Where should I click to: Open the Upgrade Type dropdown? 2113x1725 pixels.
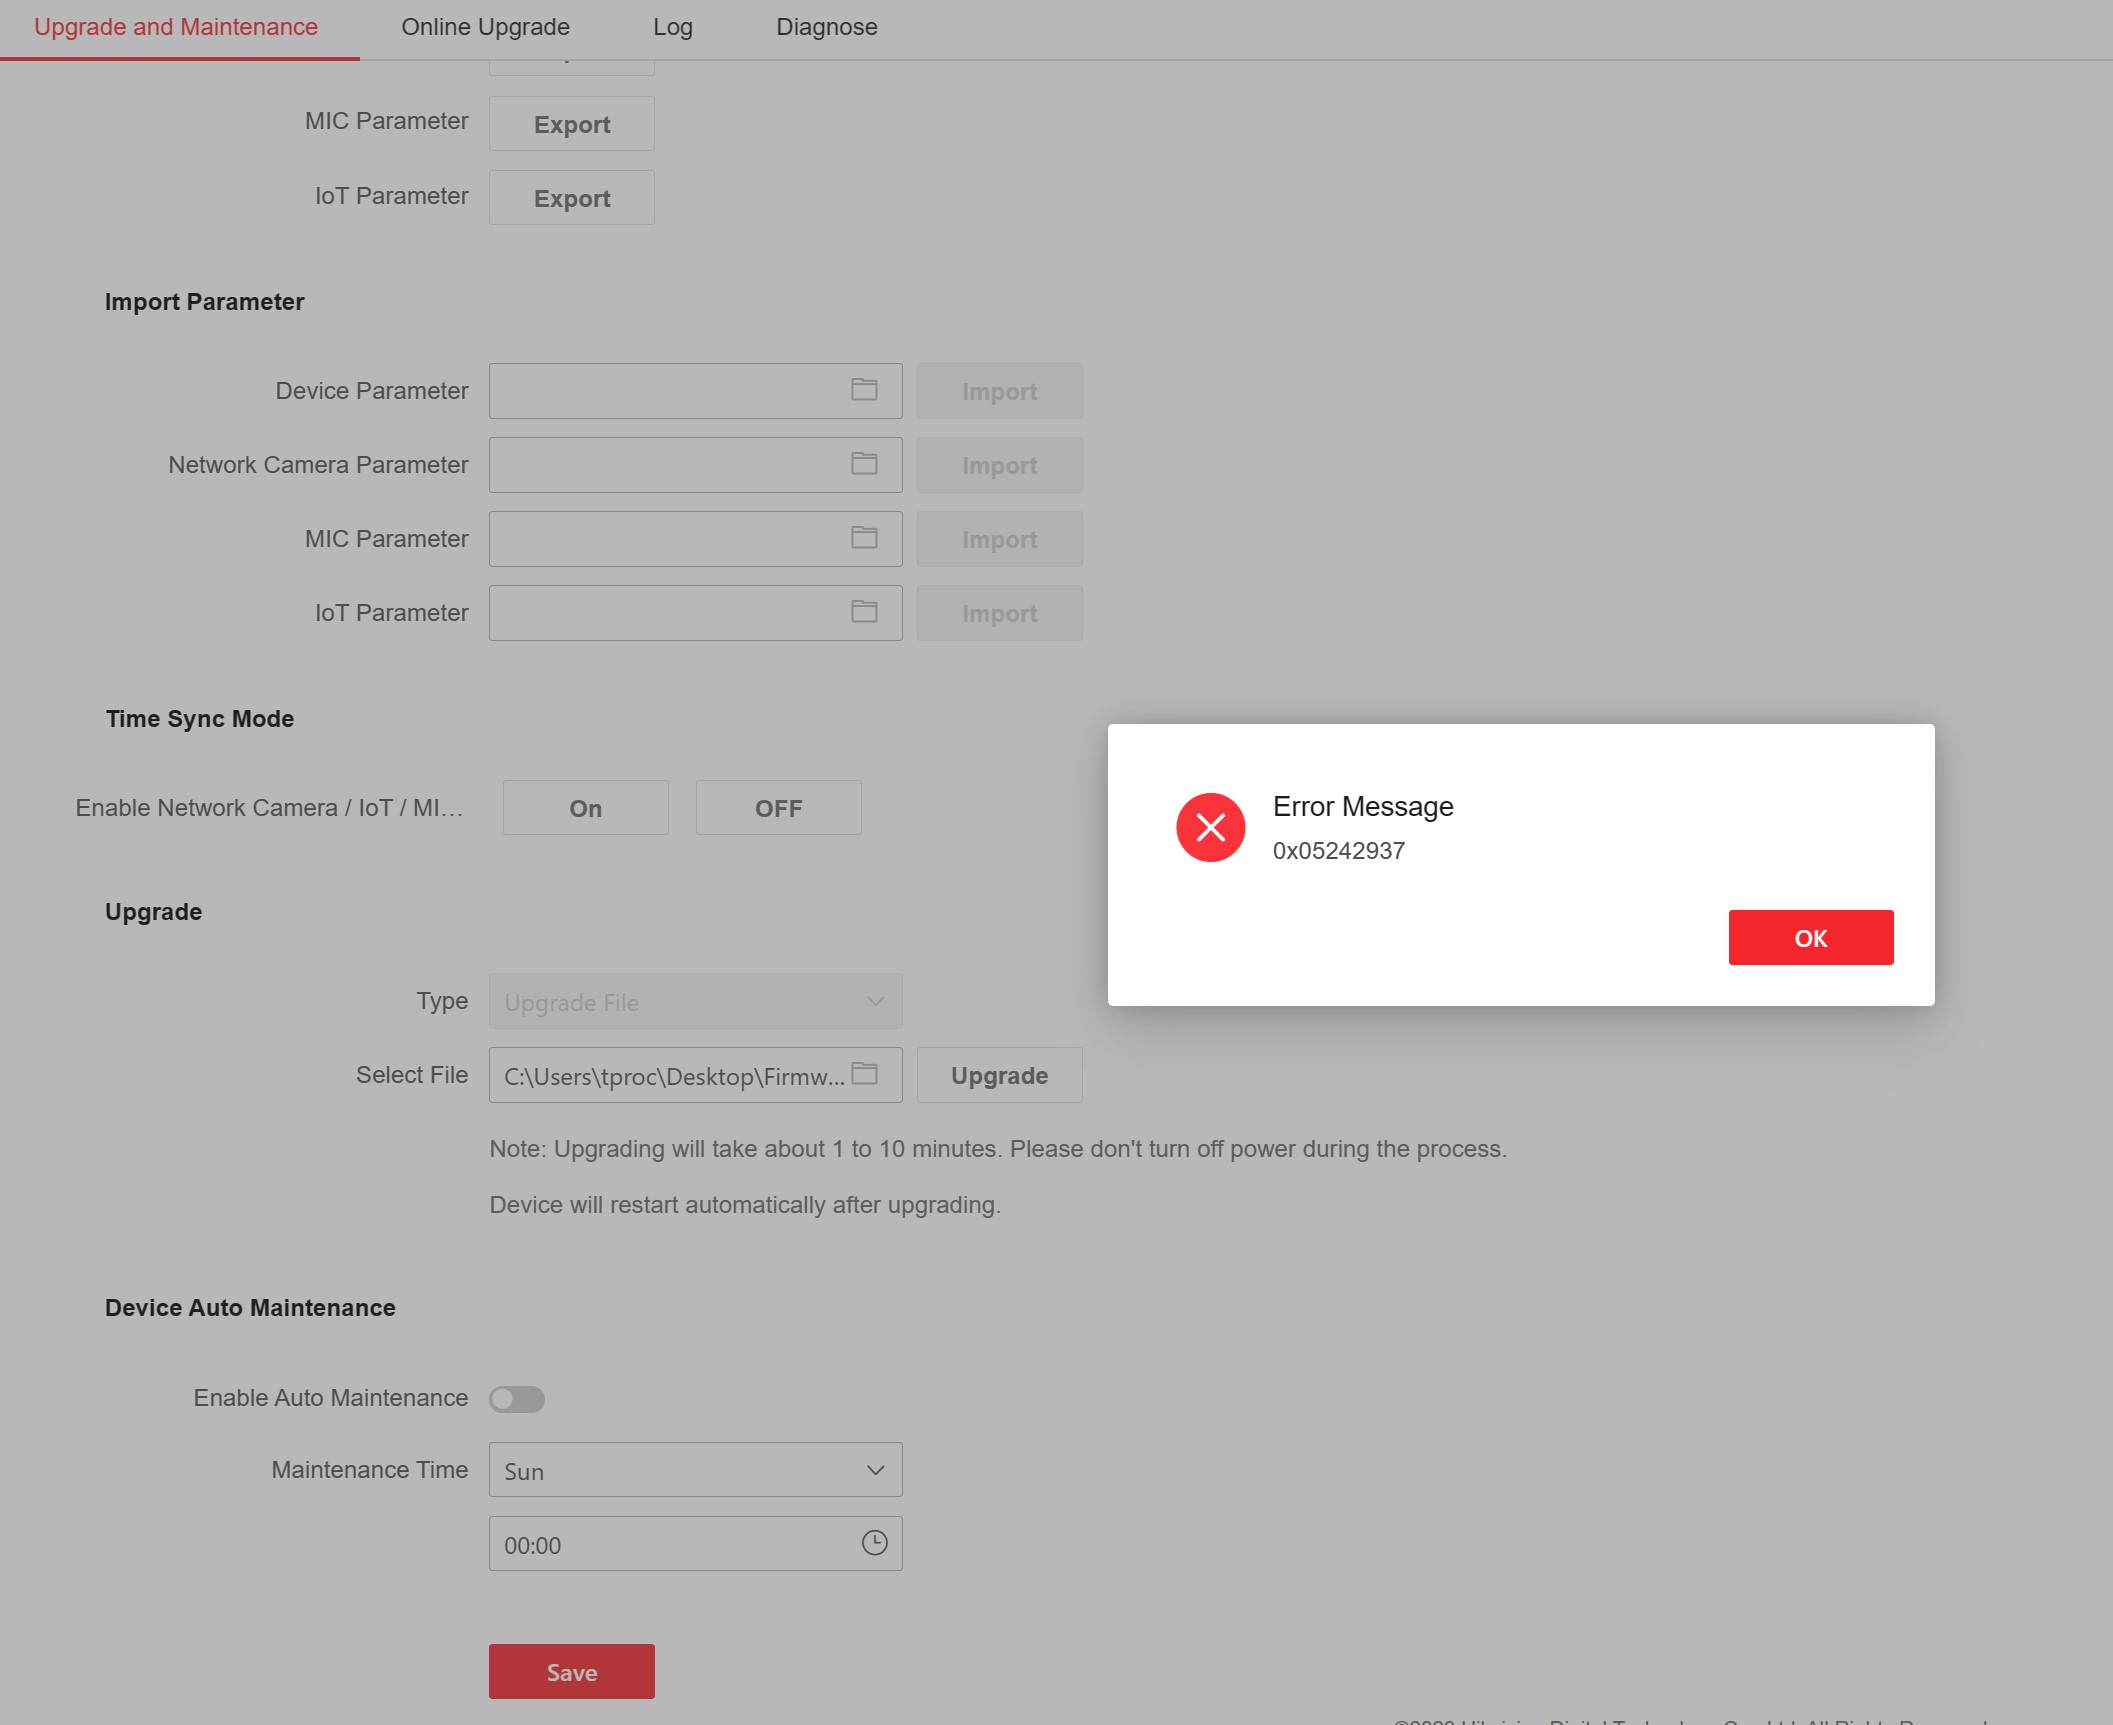pyautogui.click(x=695, y=1002)
